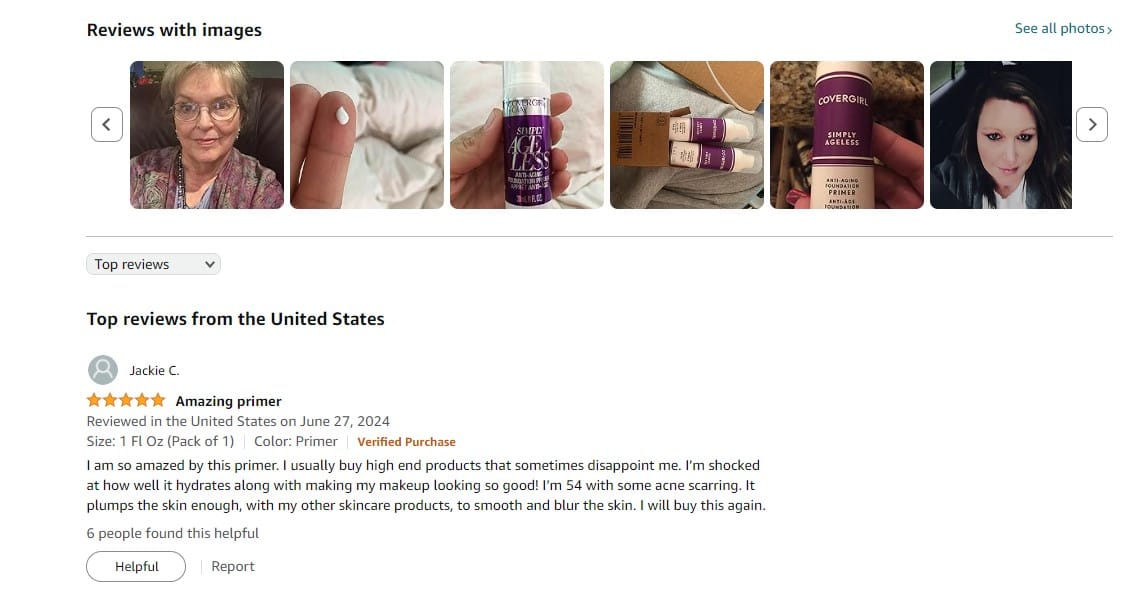This screenshot has height=596, width=1140.
Task: Open photo of woman with glasses
Action: point(207,135)
